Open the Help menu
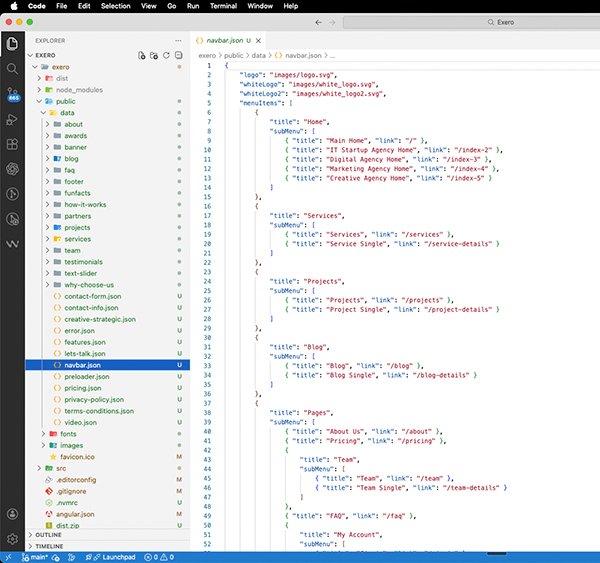600x563 pixels. click(x=291, y=6)
